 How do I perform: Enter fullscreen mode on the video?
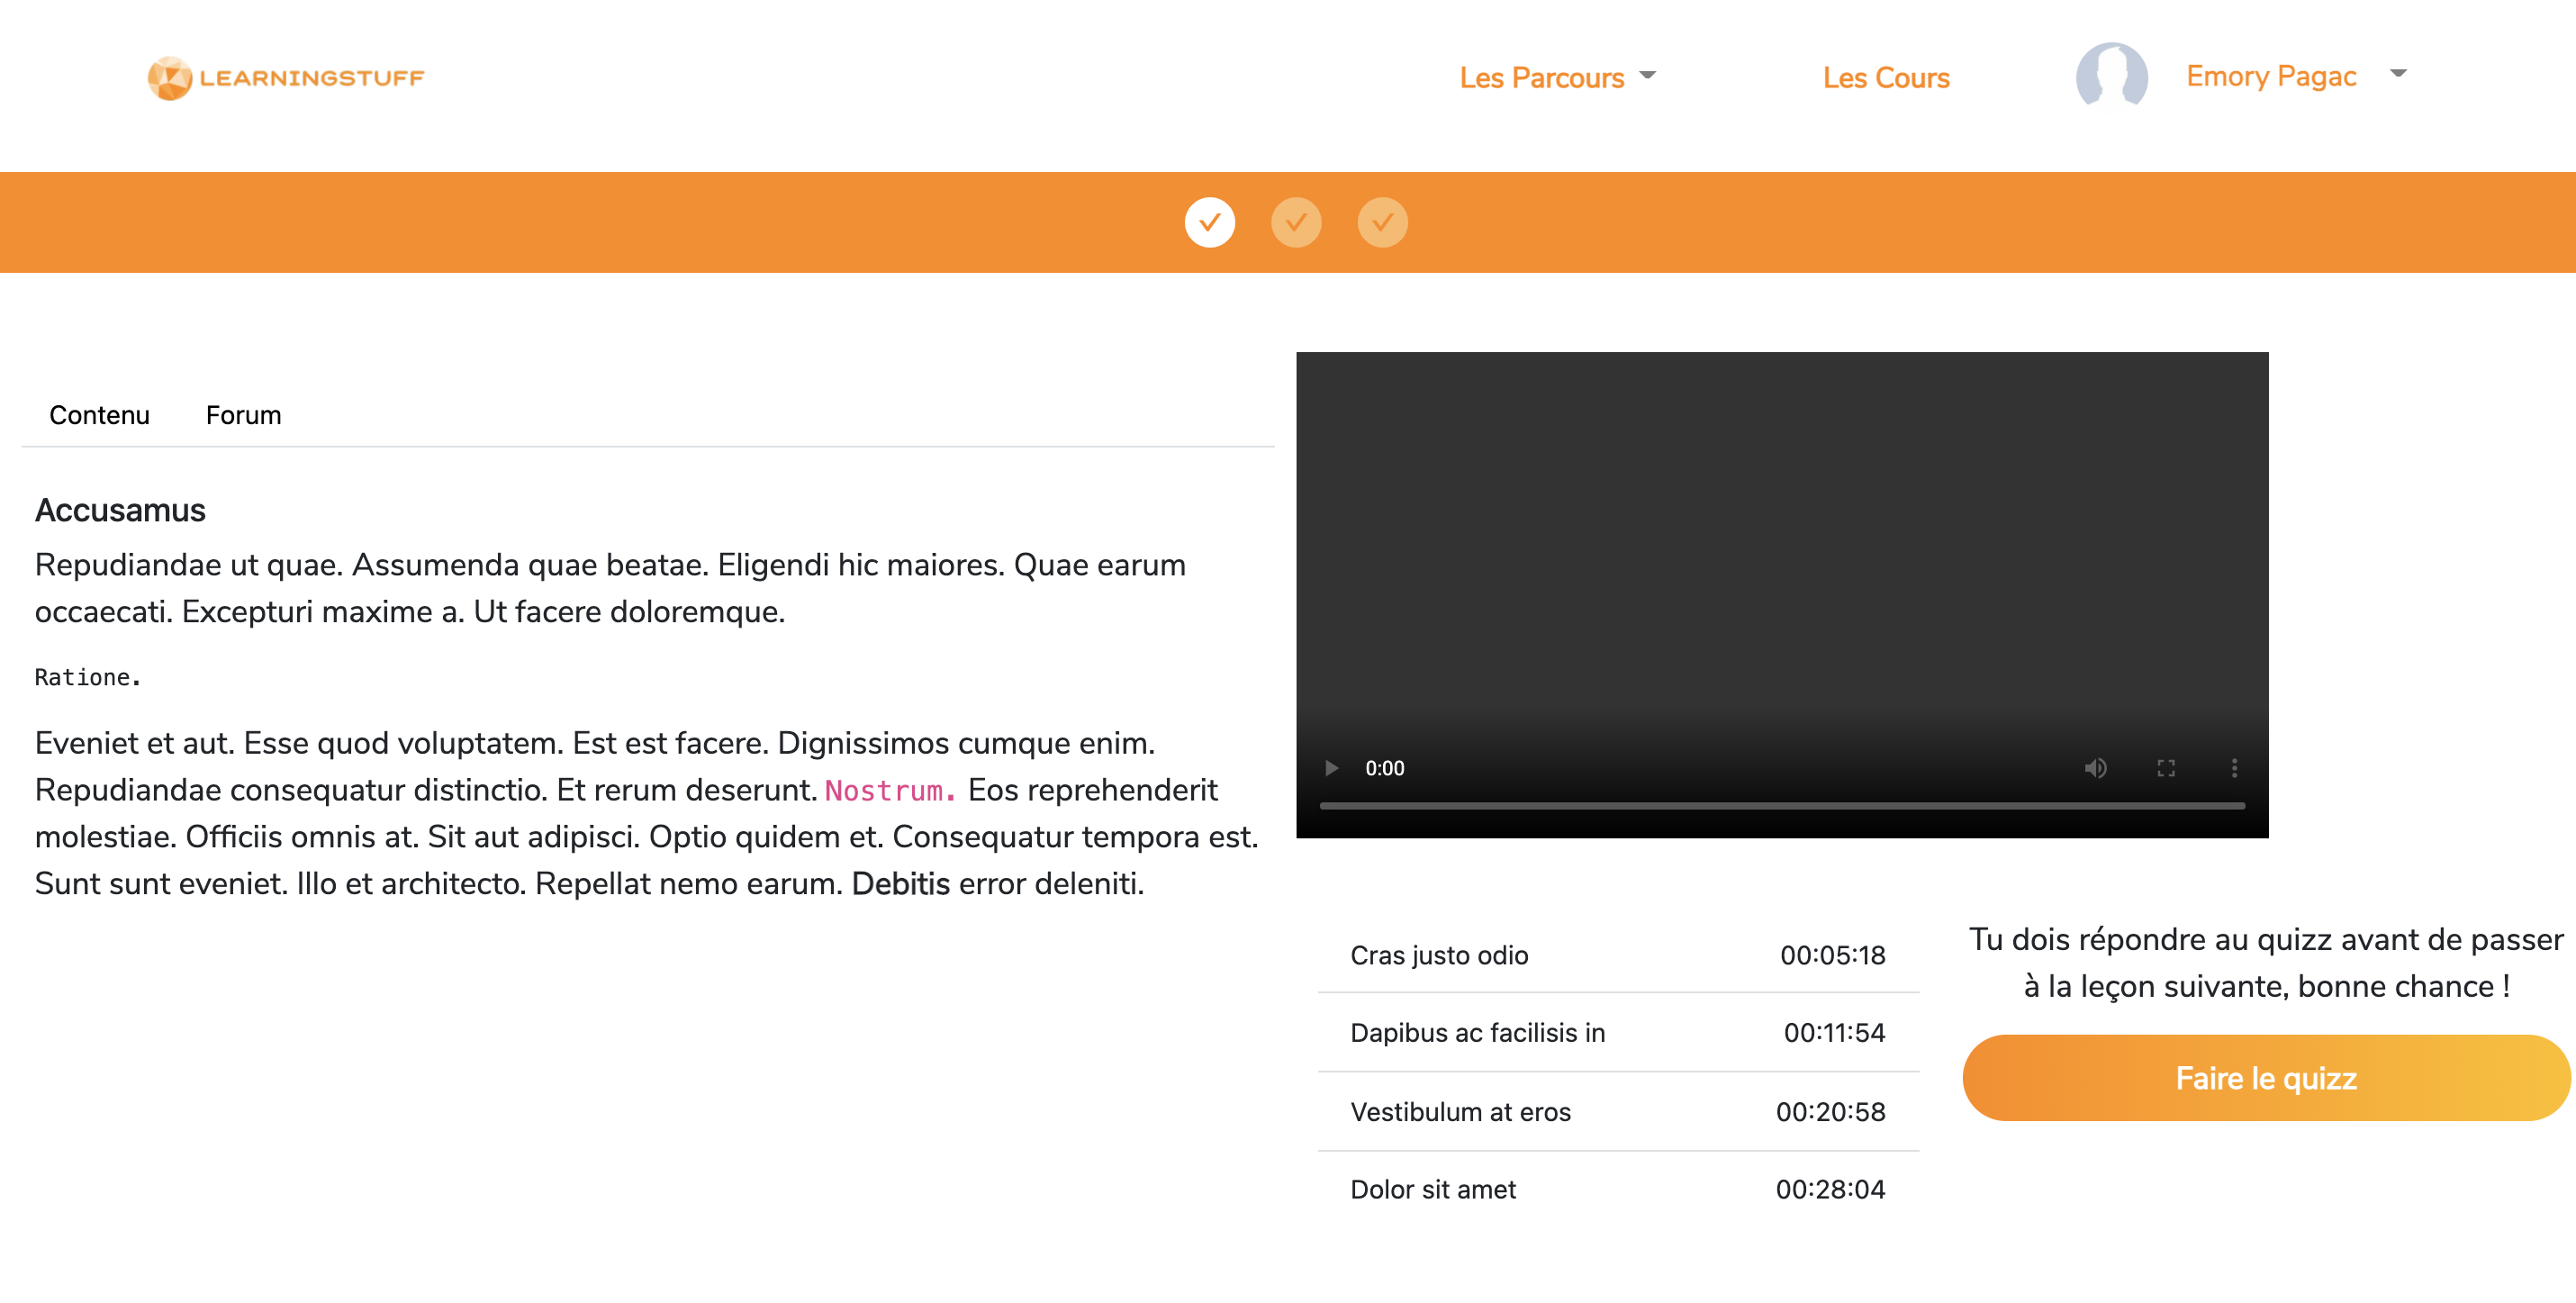2165,768
